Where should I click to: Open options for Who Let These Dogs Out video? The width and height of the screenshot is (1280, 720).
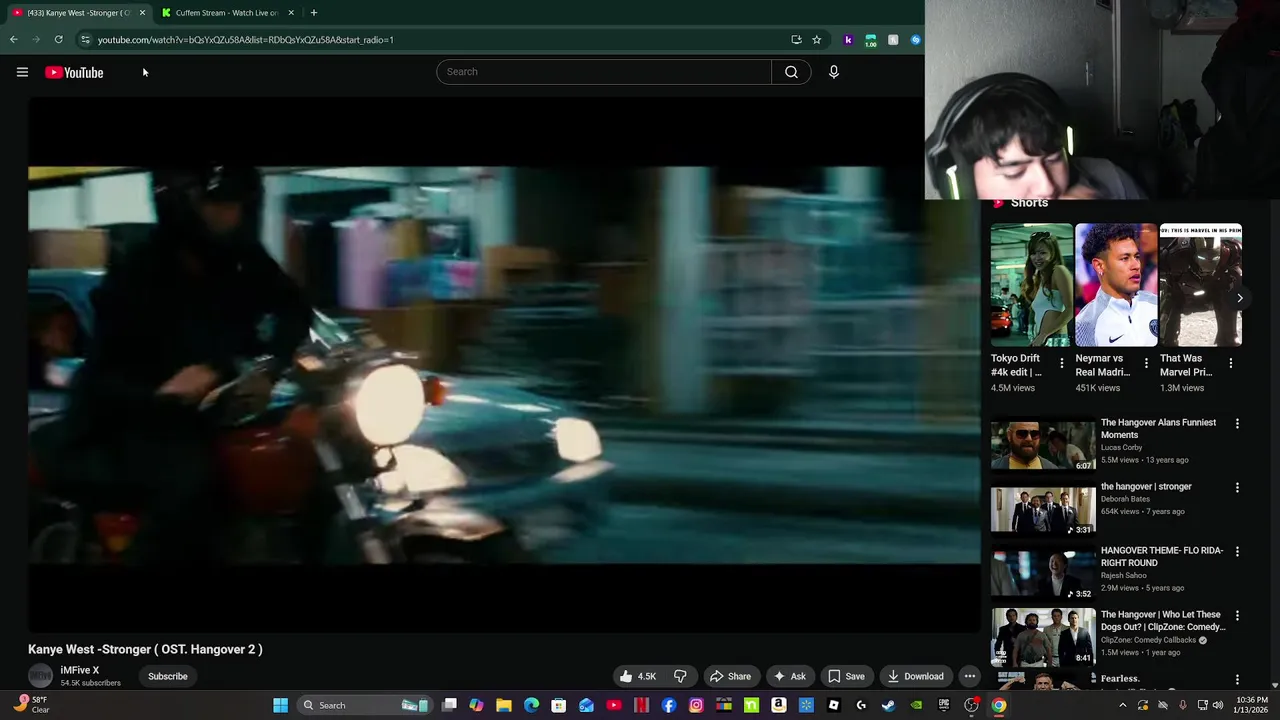click(1237, 616)
